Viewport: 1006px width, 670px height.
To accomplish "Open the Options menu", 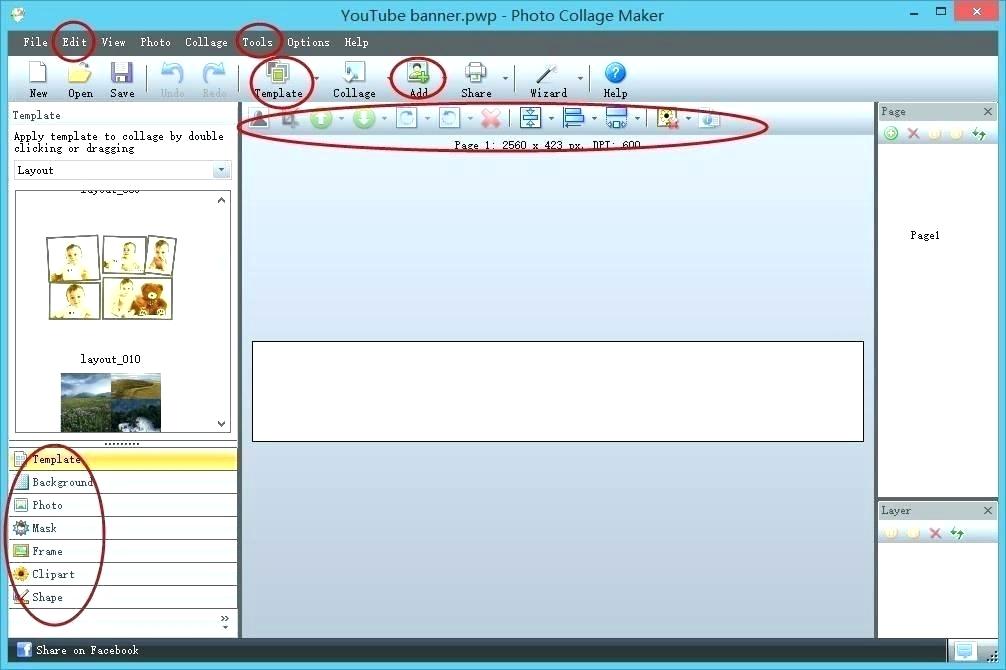I will click(308, 42).
